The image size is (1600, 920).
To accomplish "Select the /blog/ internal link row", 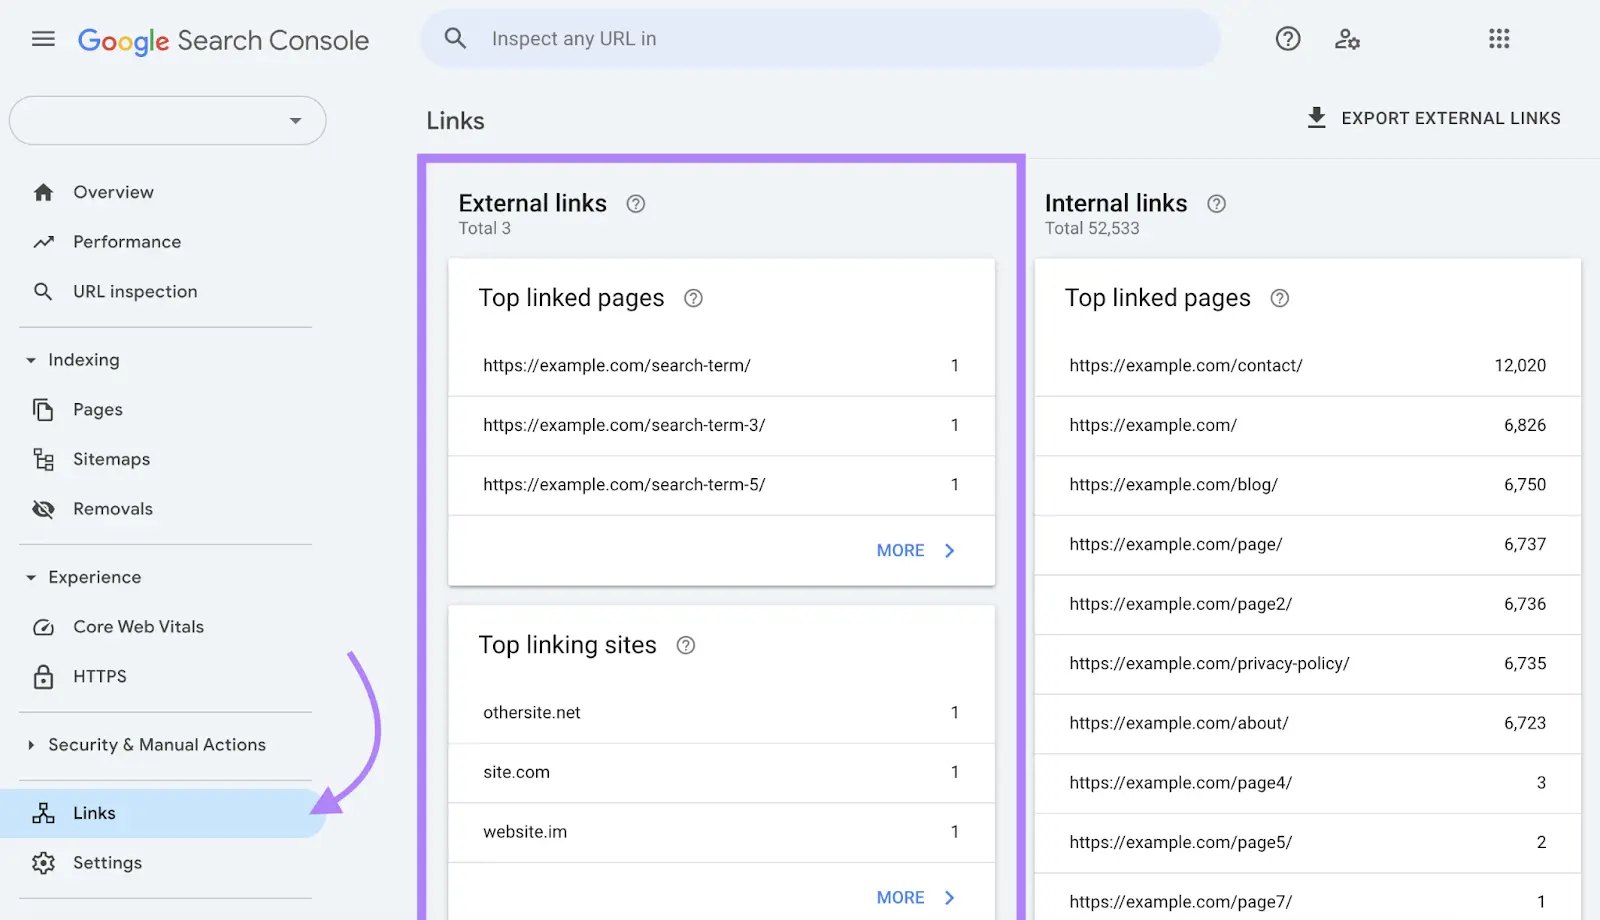I will (1307, 485).
